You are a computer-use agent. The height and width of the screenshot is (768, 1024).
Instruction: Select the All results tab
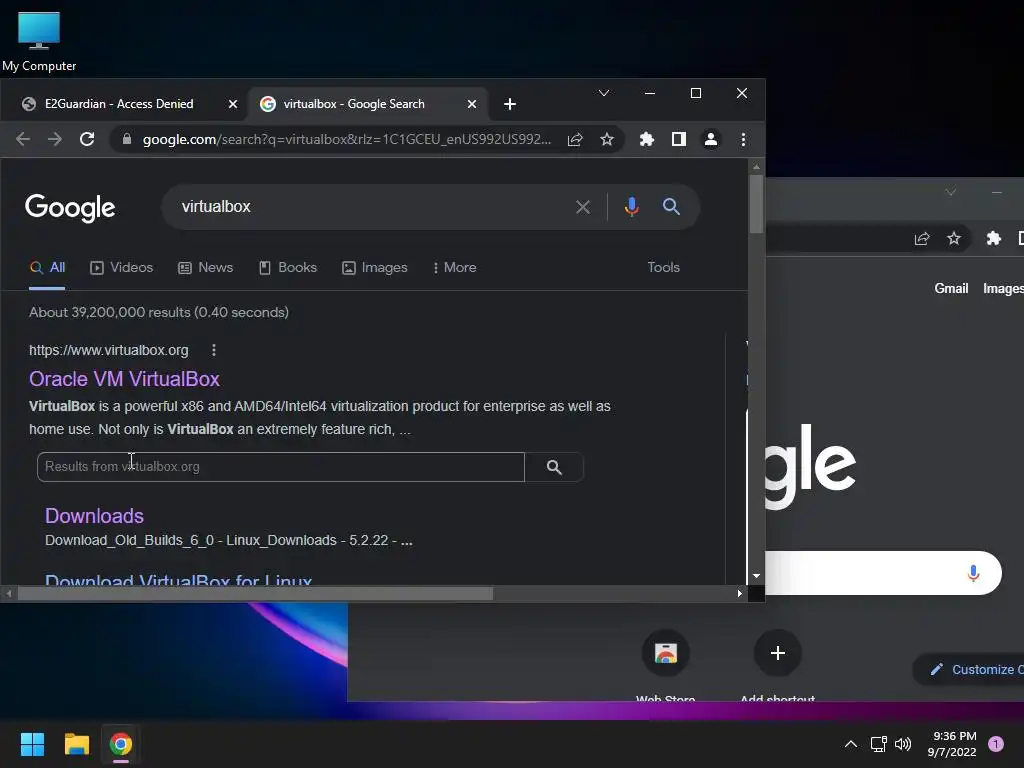click(48, 268)
